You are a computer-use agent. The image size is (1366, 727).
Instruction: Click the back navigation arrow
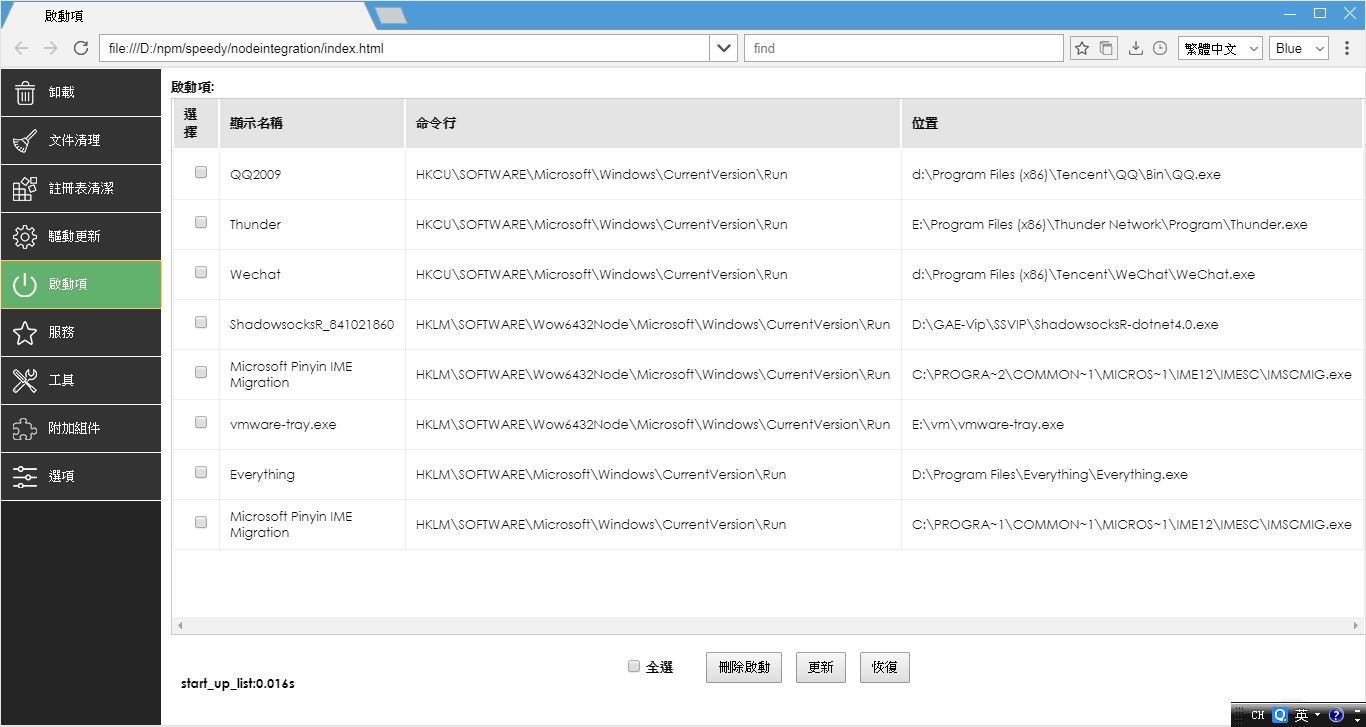(x=22, y=48)
